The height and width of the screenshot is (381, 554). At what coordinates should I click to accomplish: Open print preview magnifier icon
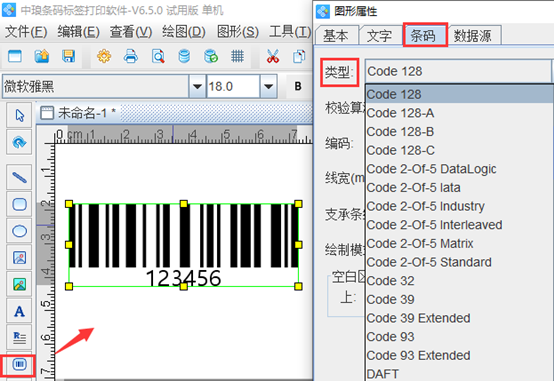point(158,56)
